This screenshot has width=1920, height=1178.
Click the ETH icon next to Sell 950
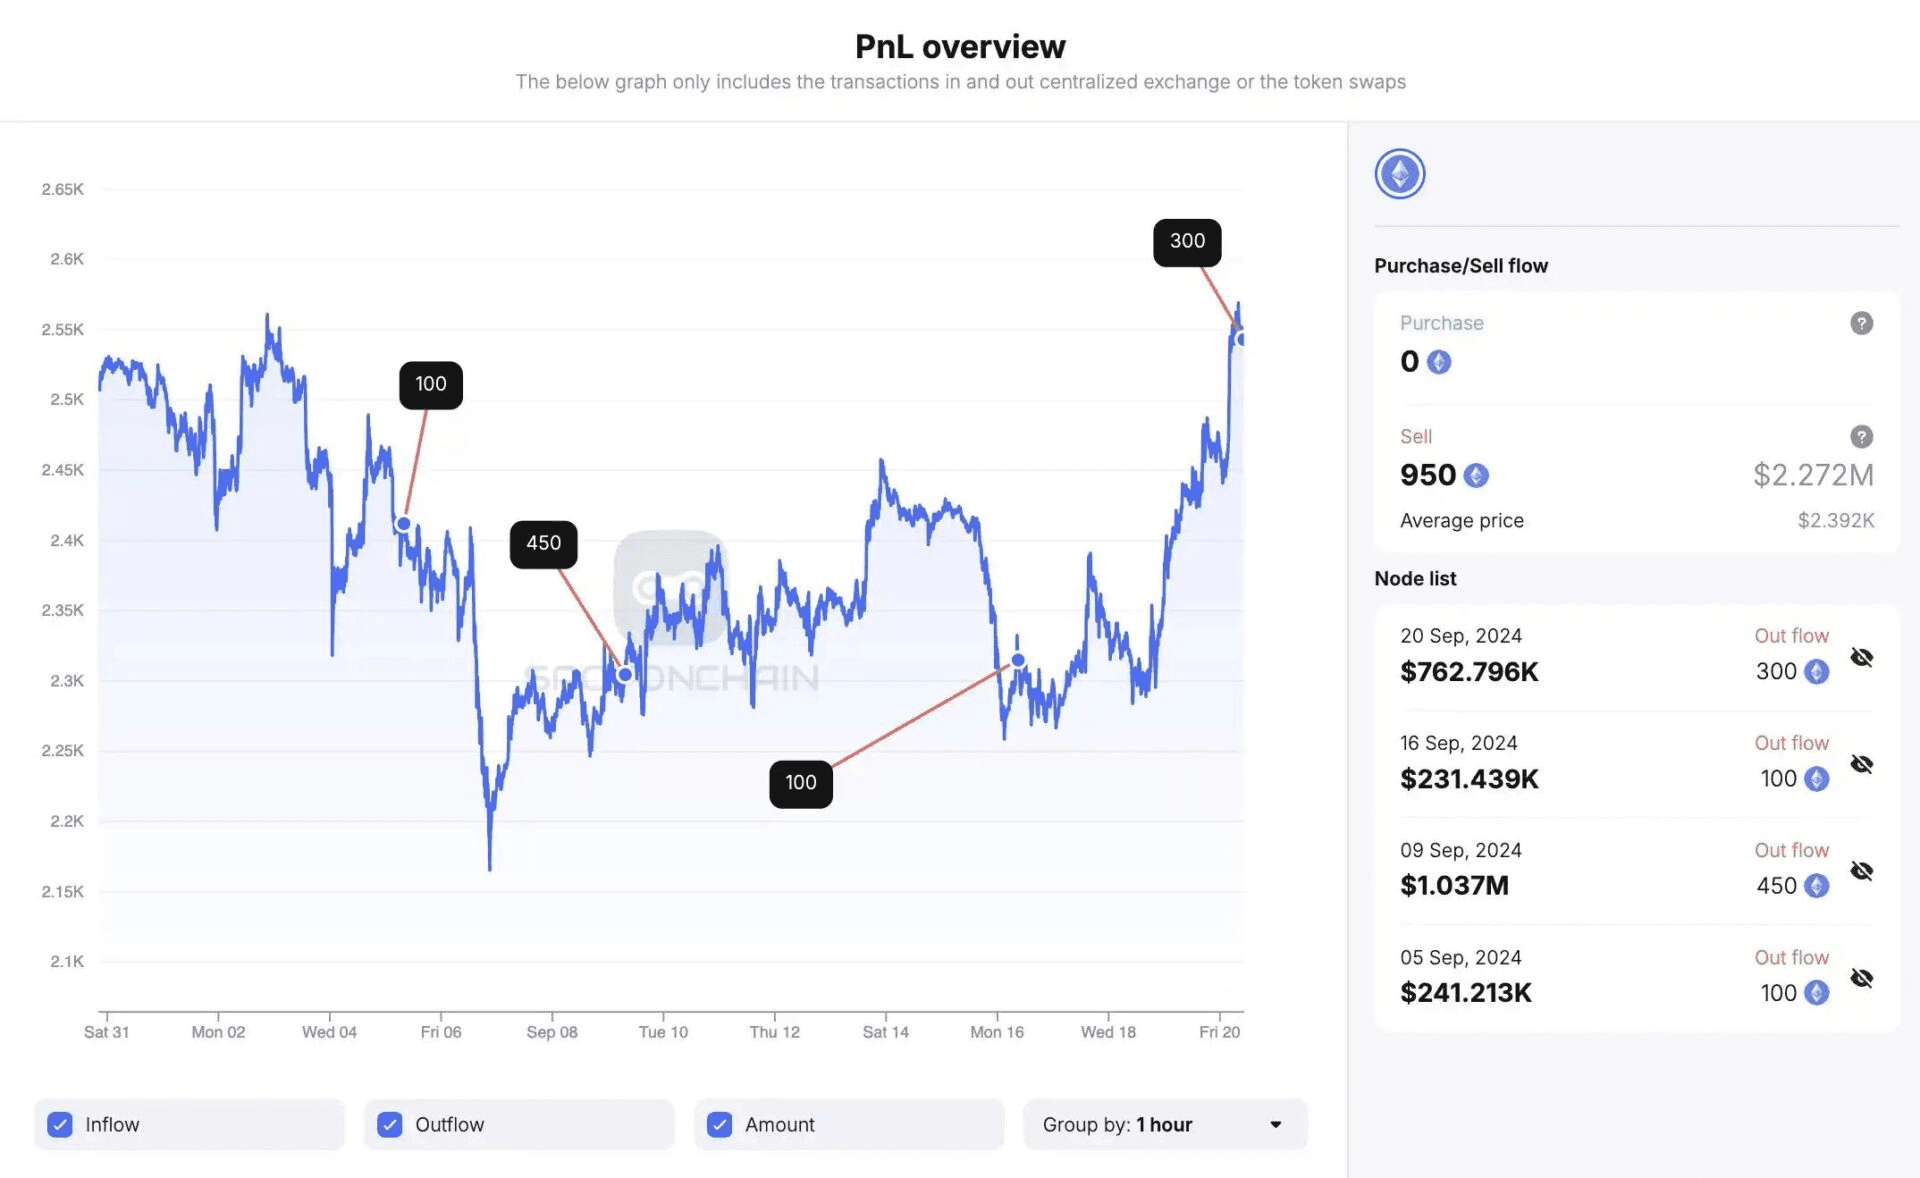pyautogui.click(x=1476, y=476)
